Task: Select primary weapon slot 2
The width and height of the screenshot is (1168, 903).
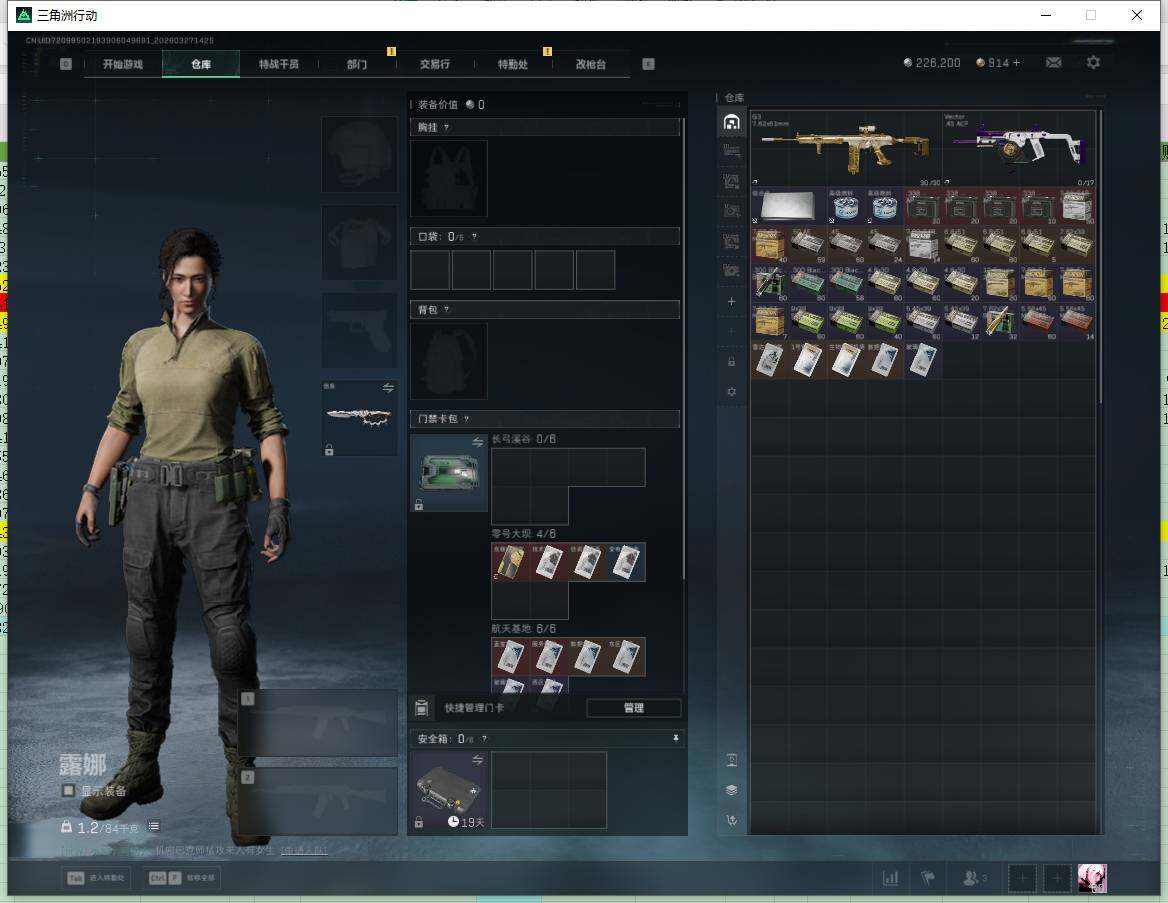Action: click(319, 802)
